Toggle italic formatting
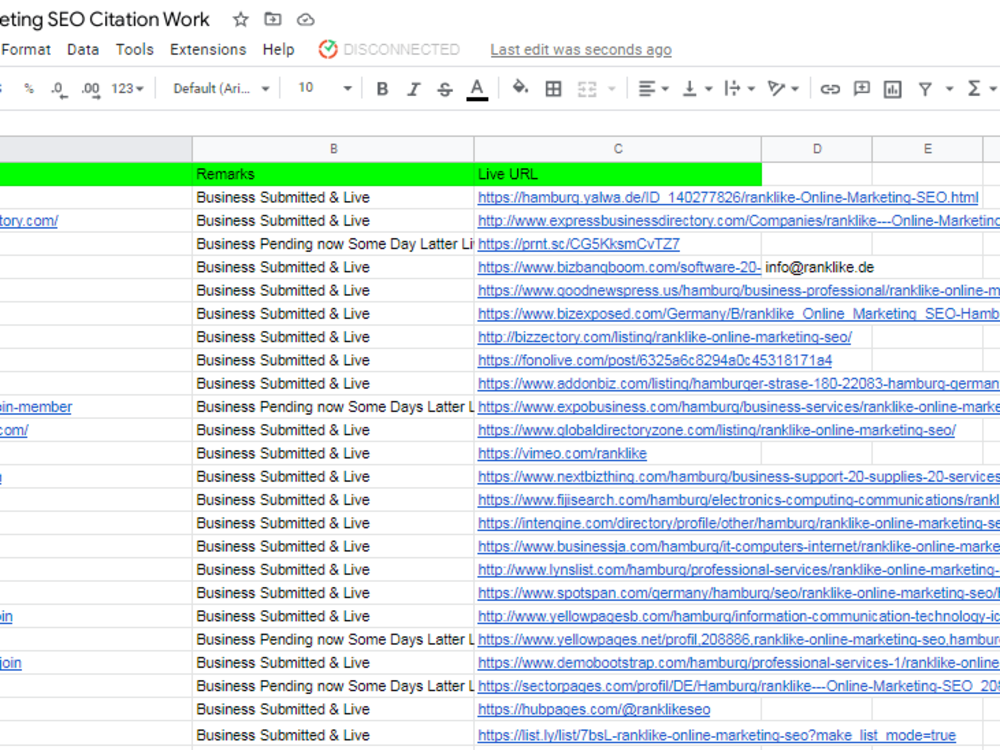 point(413,89)
